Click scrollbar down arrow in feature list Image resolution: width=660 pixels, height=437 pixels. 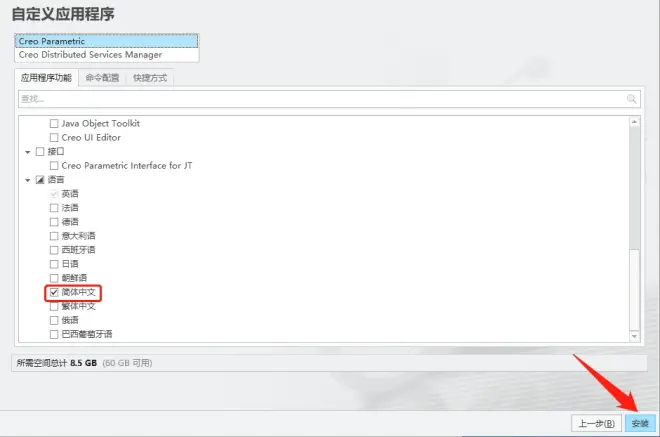(634, 336)
